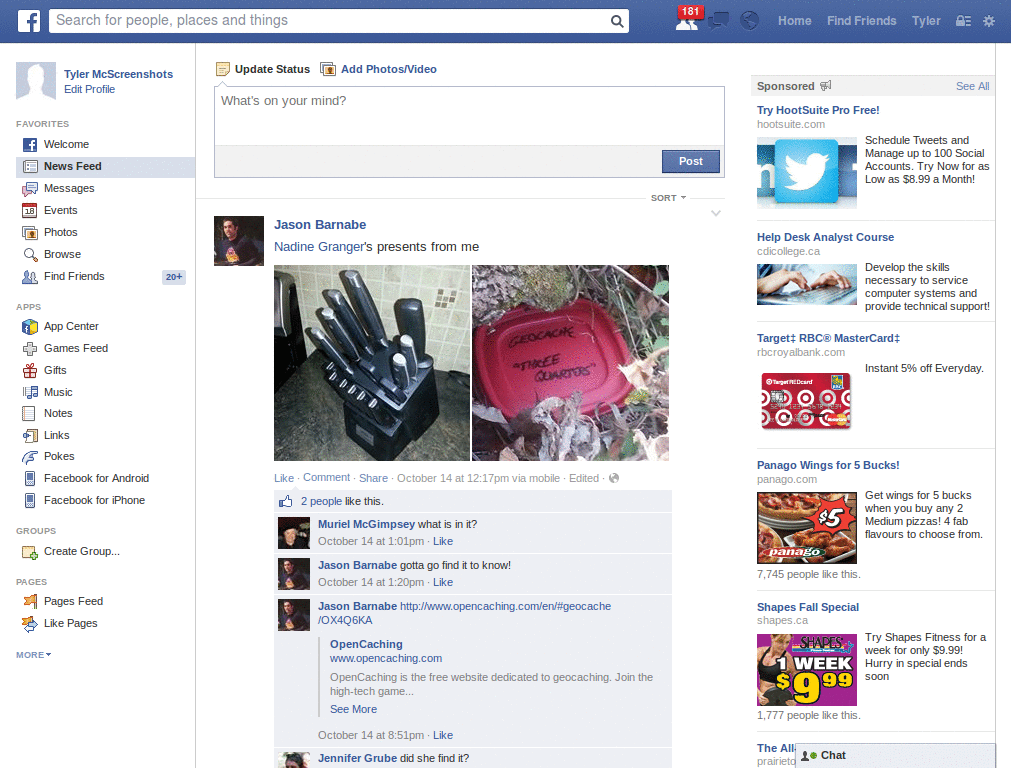1024x768 pixels.
Task: Click the HootSuite Twitter bird ad image
Action: [x=807, y=172]
